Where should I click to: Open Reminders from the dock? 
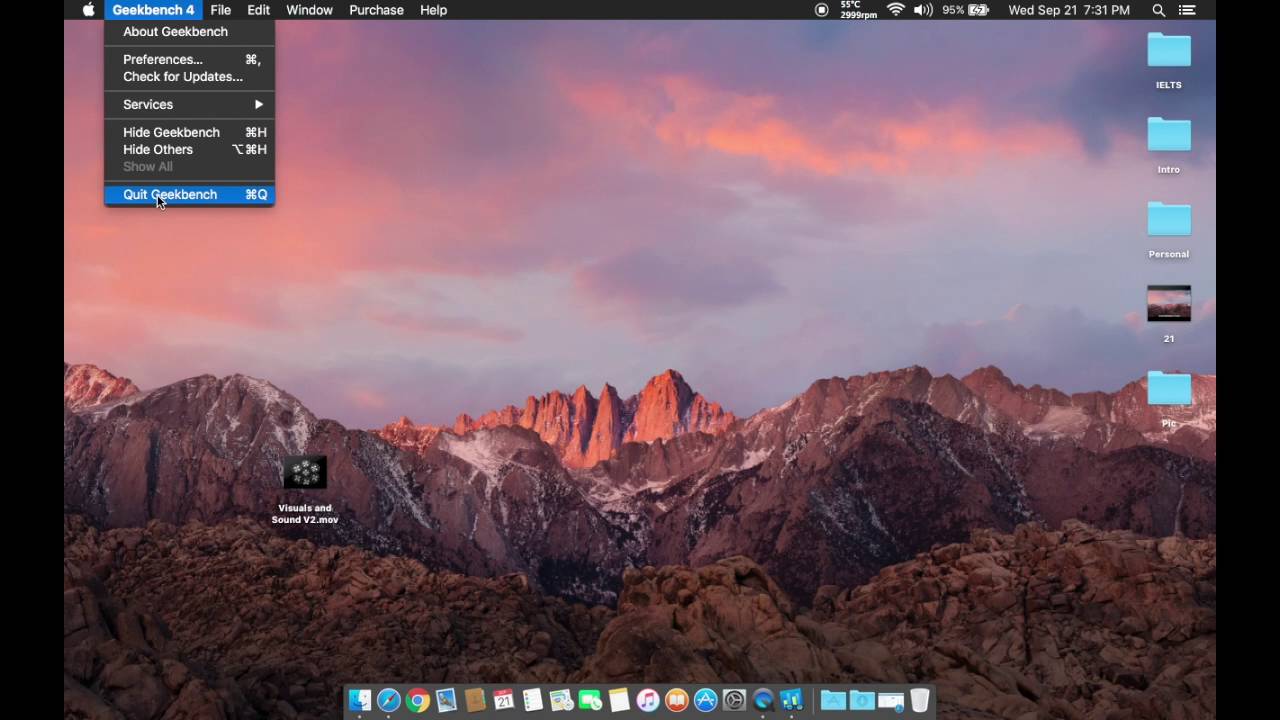click(x=532, y=701)
